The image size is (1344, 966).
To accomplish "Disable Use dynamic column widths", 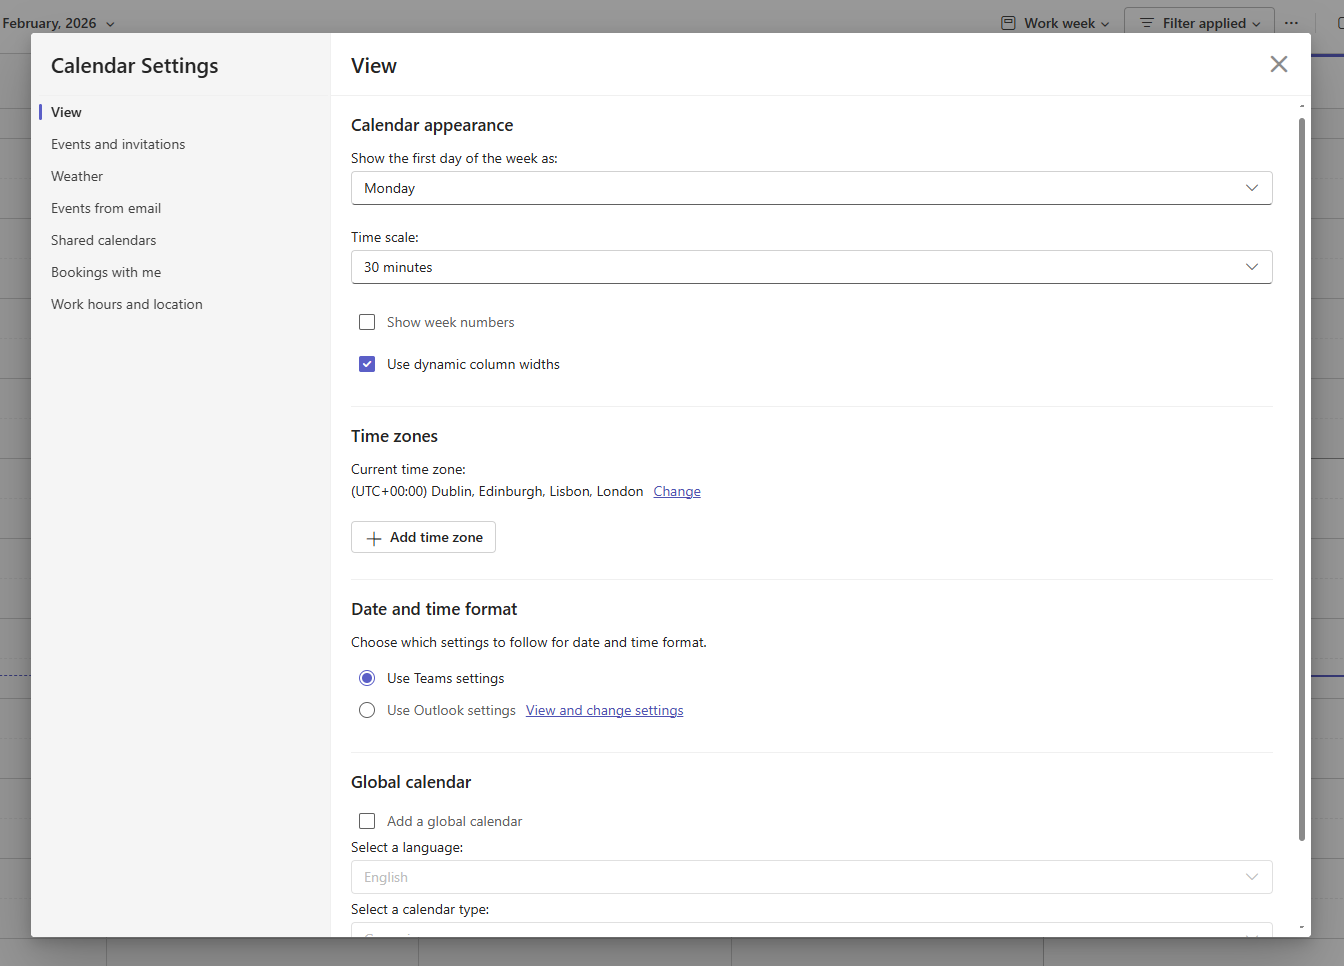I will pos(367,363).
